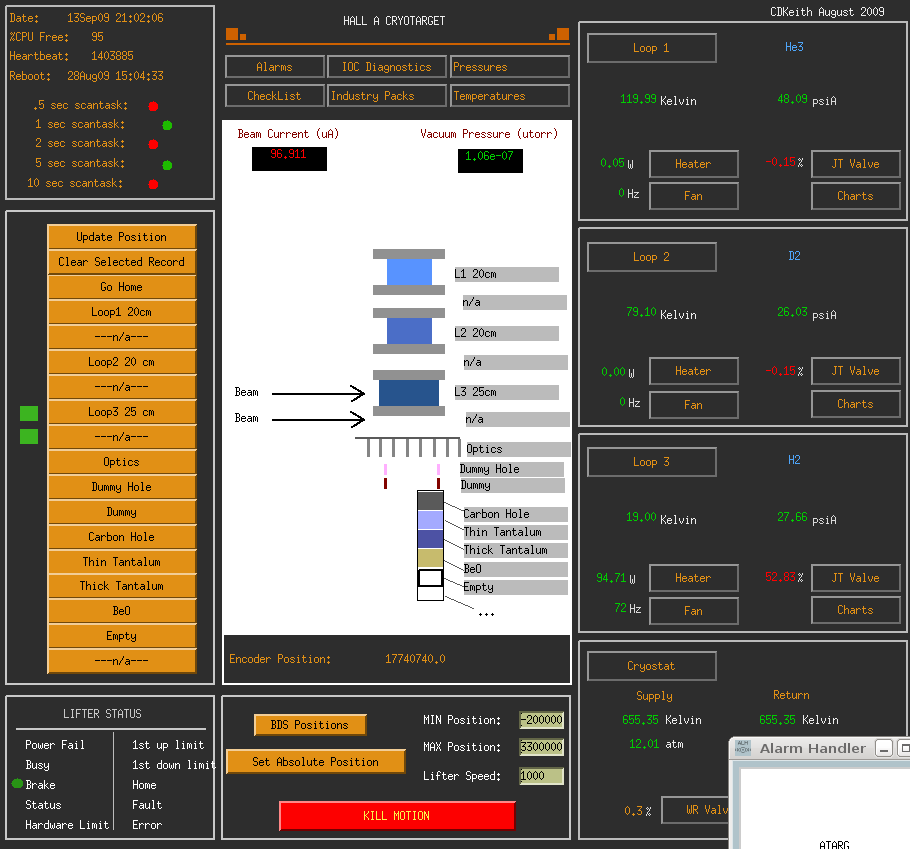Open the CheckList
Viewport: 910px width, 849px height.
275,96
